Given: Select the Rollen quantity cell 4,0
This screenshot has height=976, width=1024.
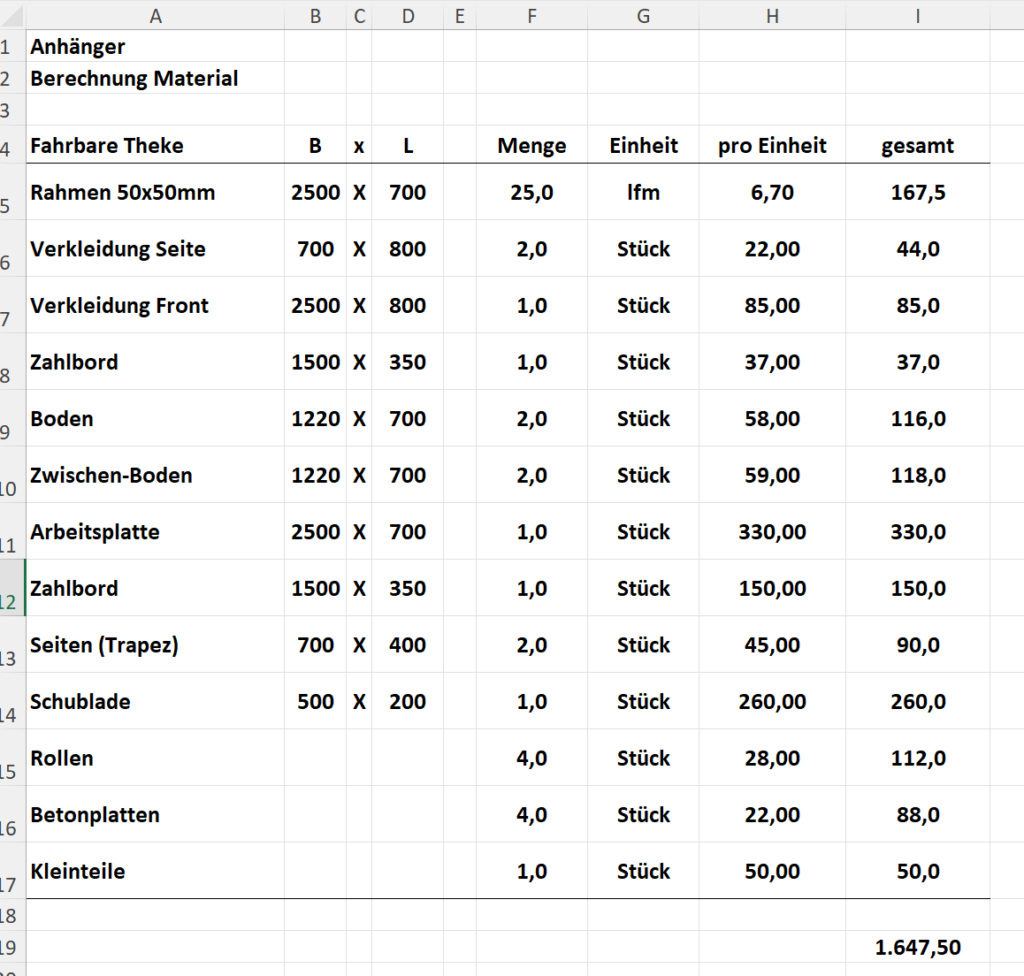Looking at the screenshot, I should tap(532, 758).
